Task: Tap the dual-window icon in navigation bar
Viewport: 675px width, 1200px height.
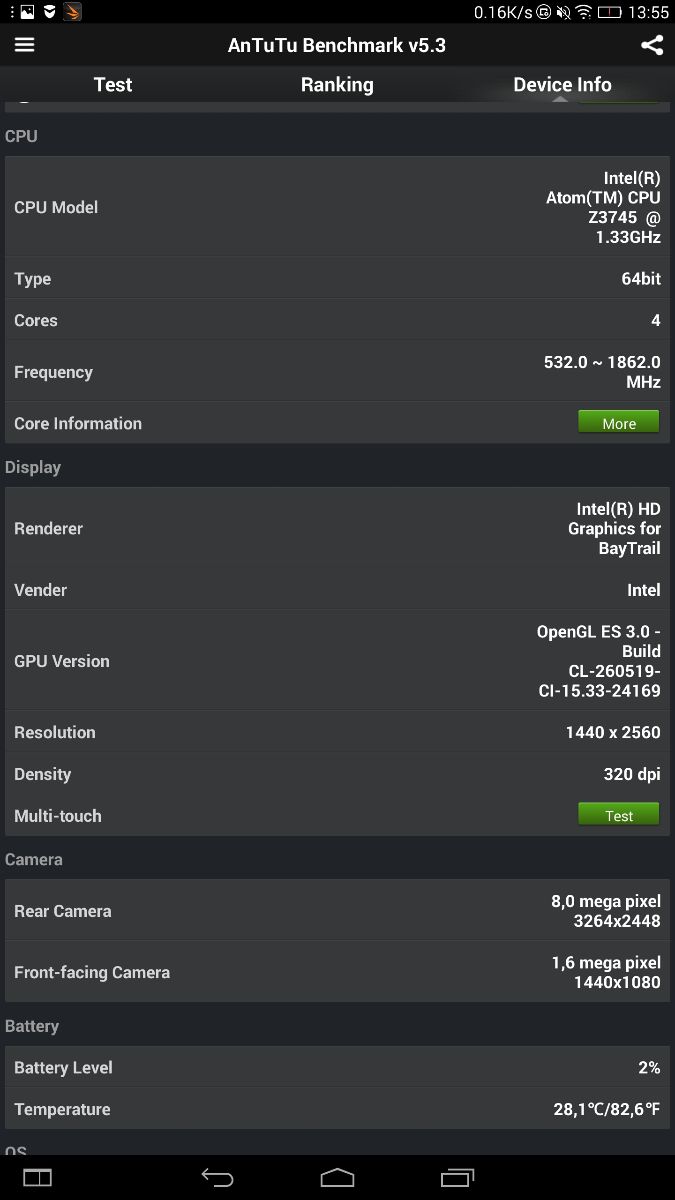Action: [37, 1177]
